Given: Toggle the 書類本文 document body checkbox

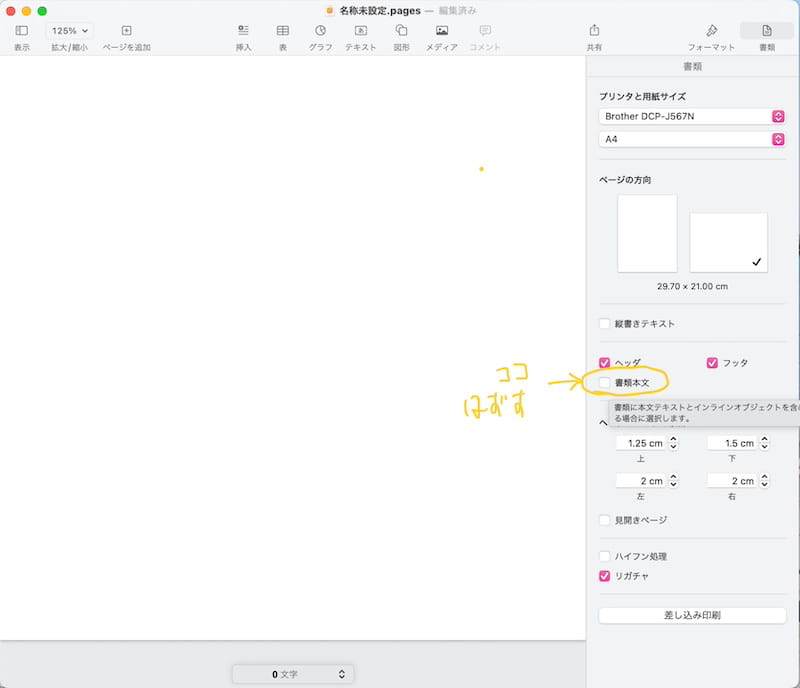Looking at the screenshot, I should coord(604,383).
